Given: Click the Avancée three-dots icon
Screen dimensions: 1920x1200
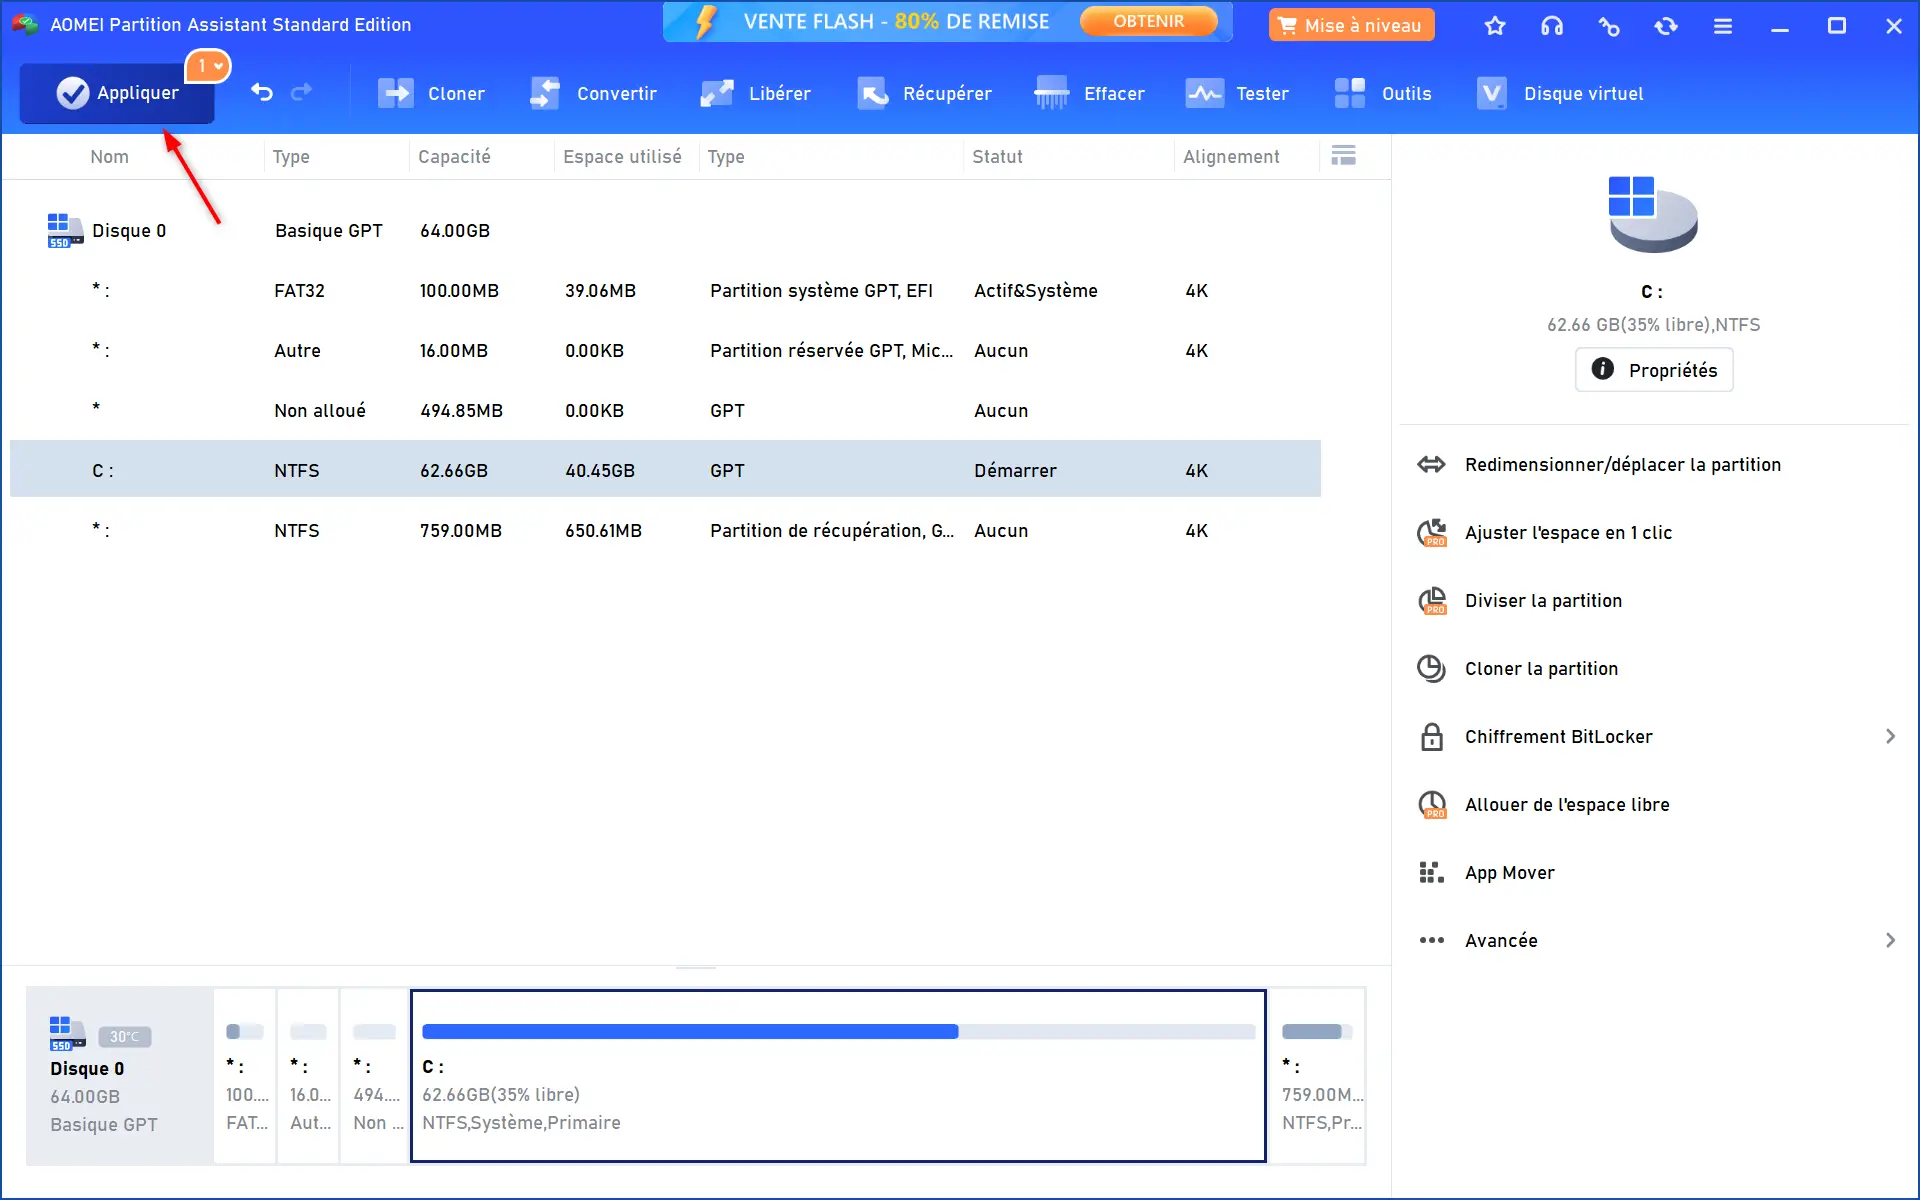Looking at the screenshot, I should pos(1431,940).
